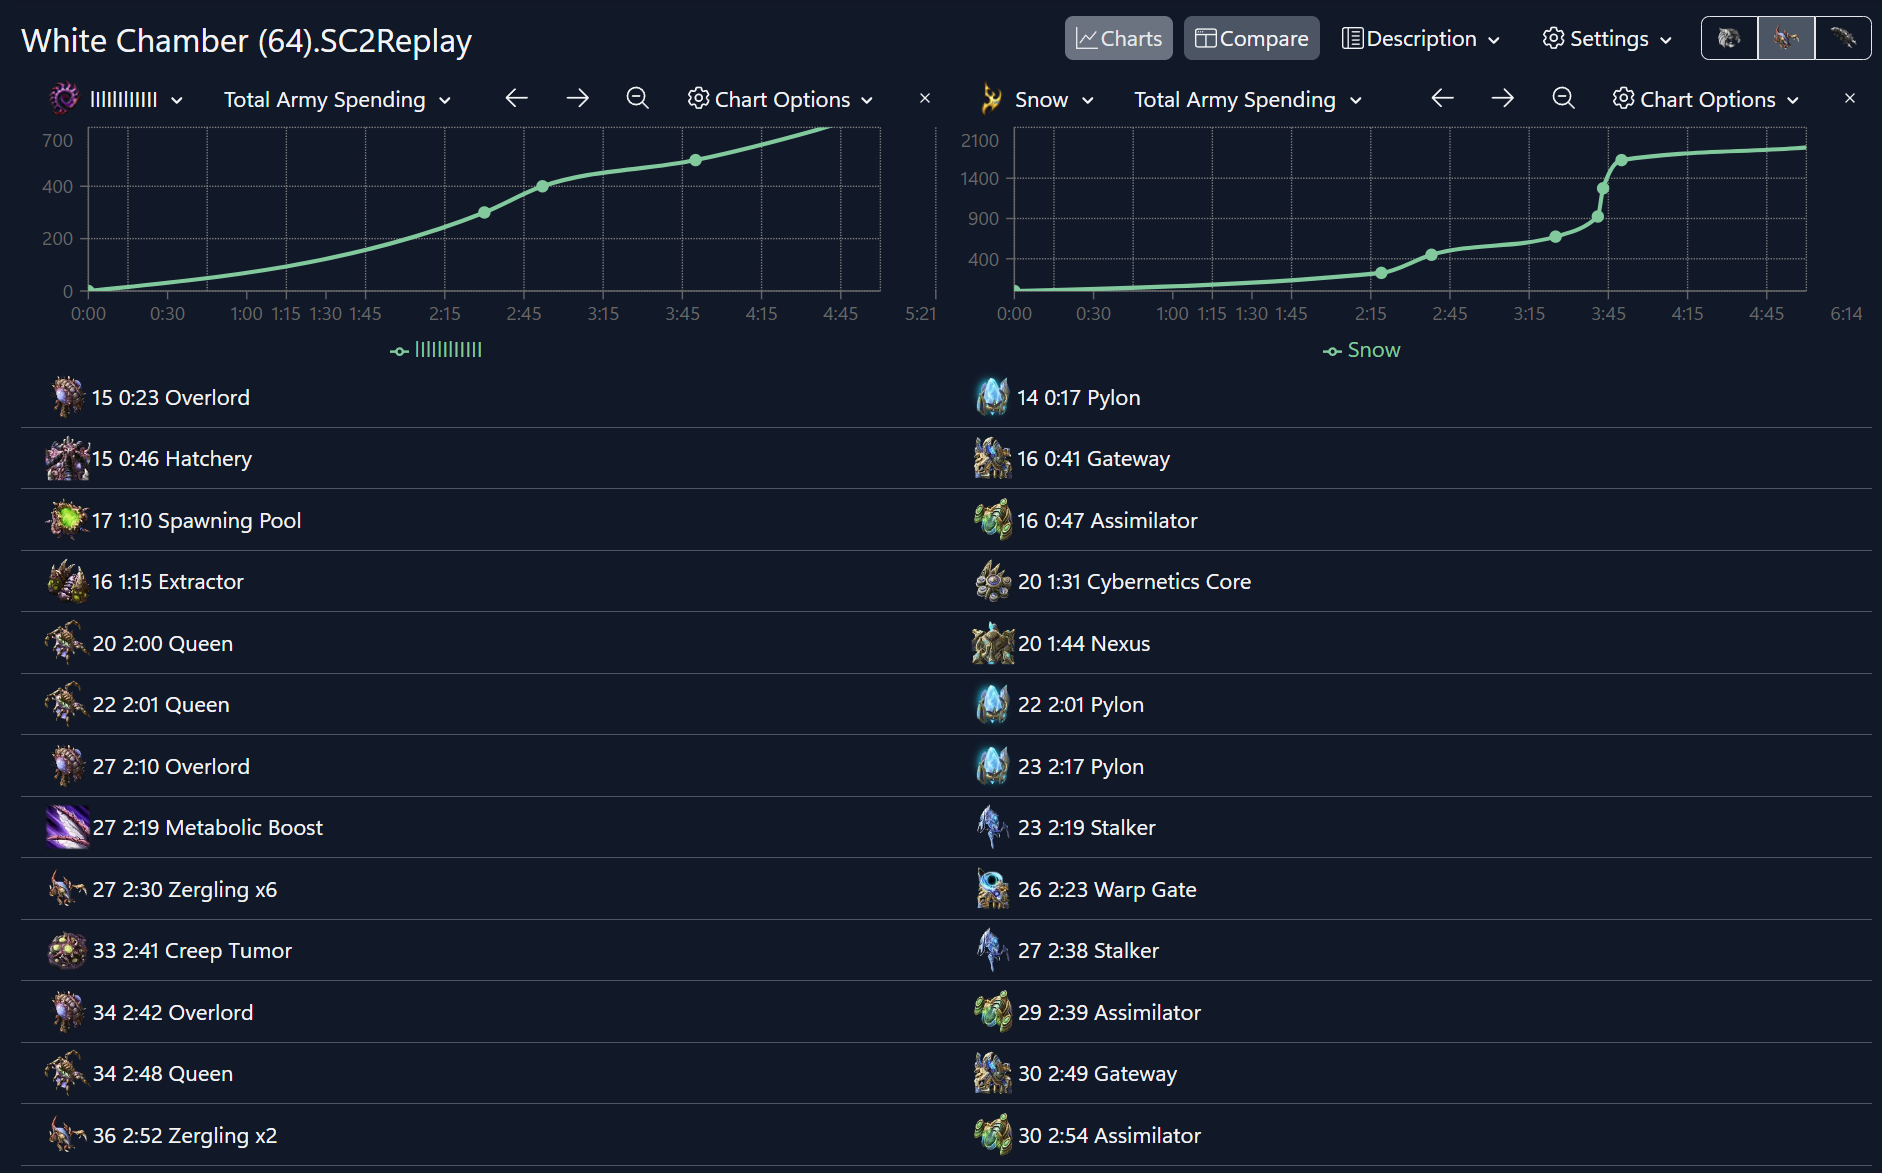Open left chart's Total Army Spending dropdown
Image resolution: width=1882 pixels, height=1173 pixels.
coord(337,99)
